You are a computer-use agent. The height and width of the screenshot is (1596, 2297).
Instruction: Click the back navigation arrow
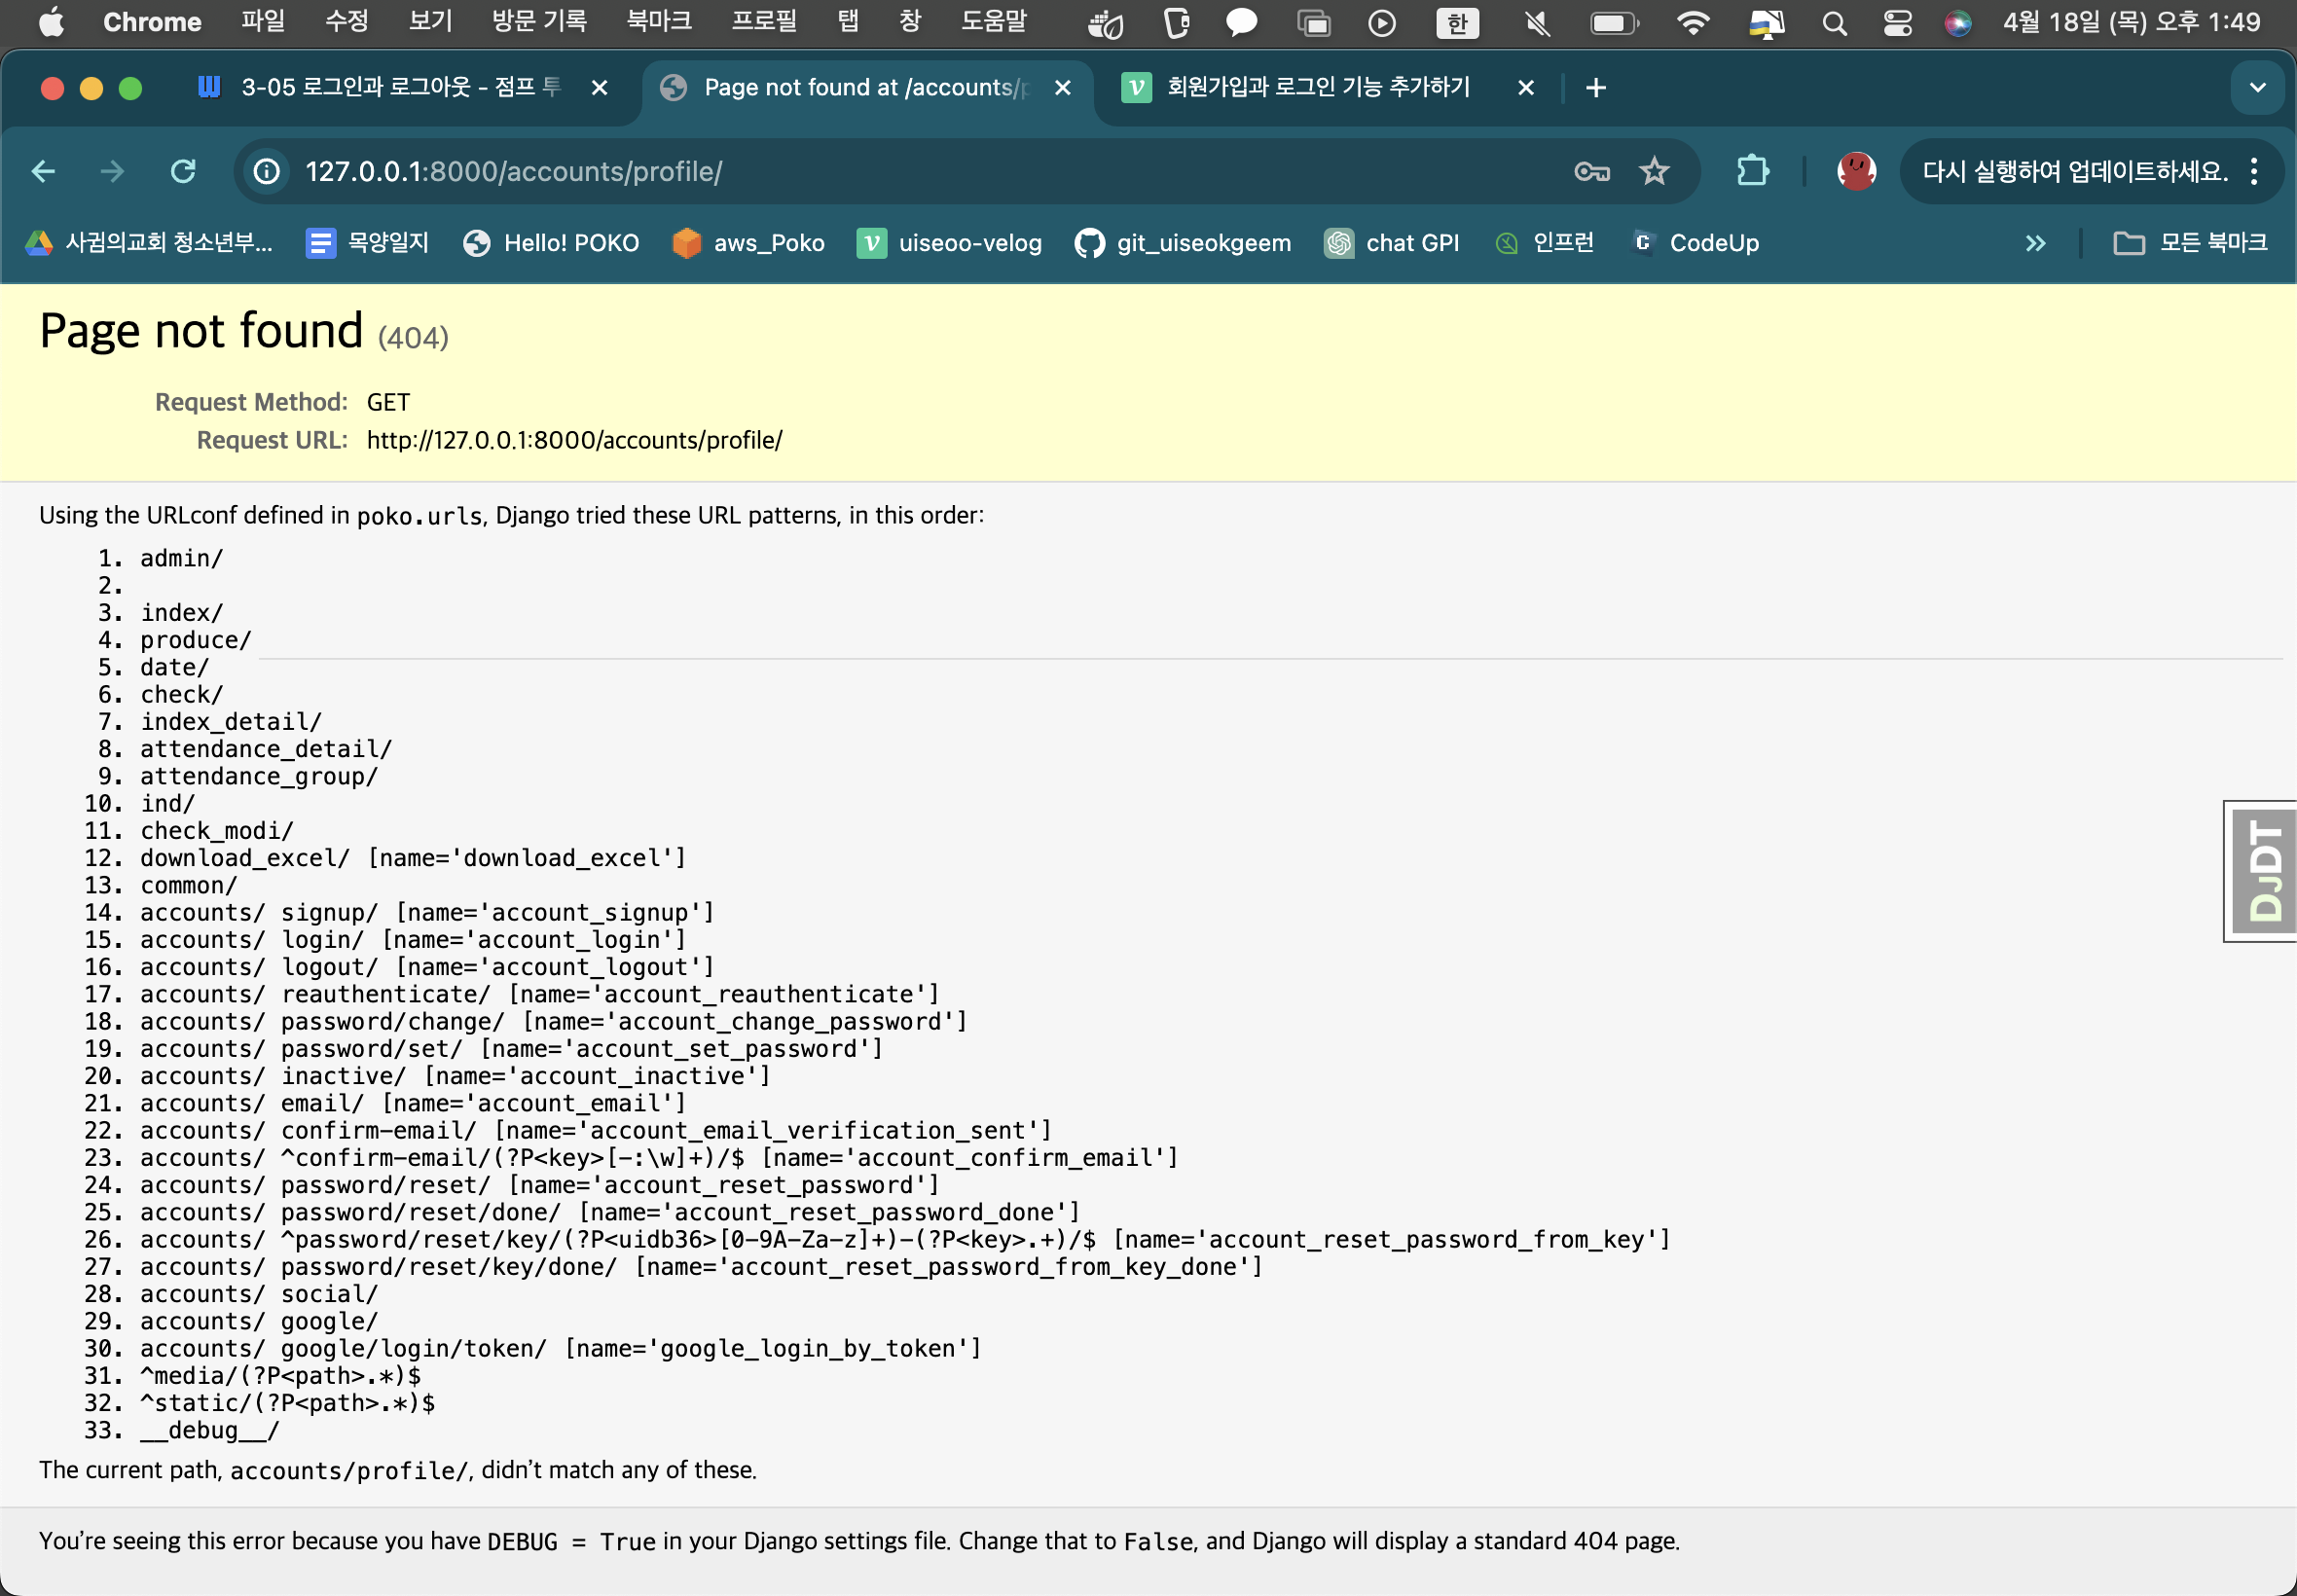click(x=43, y=171)
